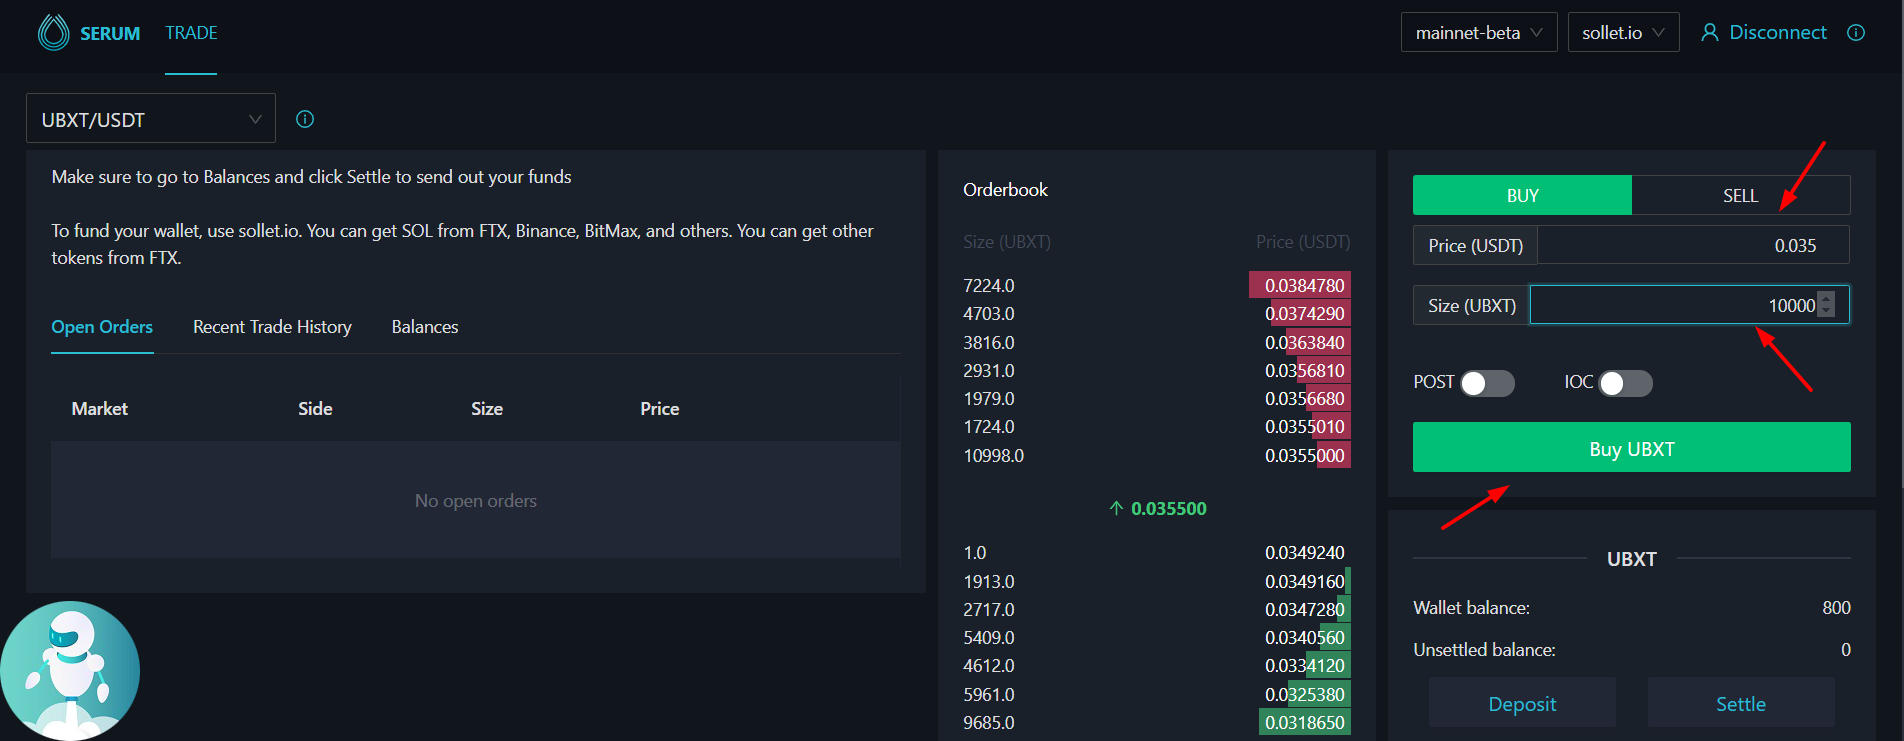Click orderbook size 5961.0
The height and width of the screenshot is (741, 1904).
pos(989,694)
